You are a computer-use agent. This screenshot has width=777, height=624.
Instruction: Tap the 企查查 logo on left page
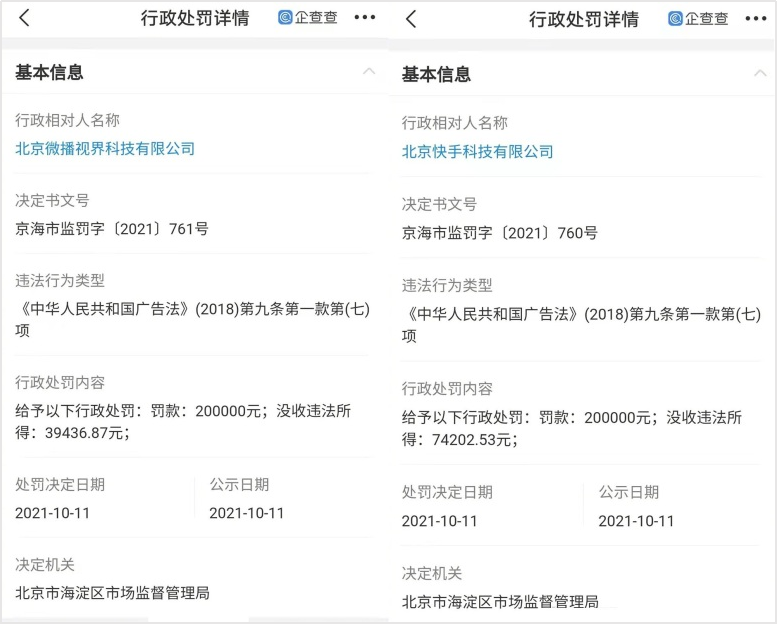308,17
